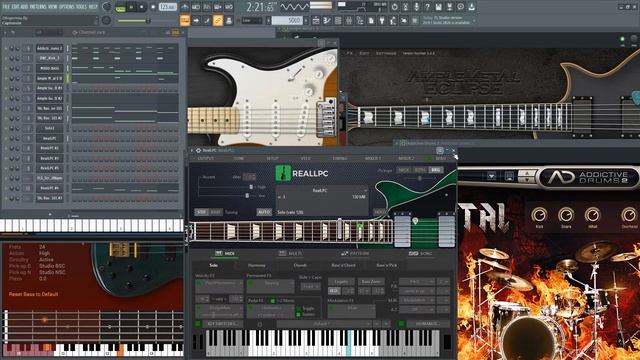Select the MULTI mode tab in RealLPC
The height and width of the screenshot is (360, 640).
[289, 253]
